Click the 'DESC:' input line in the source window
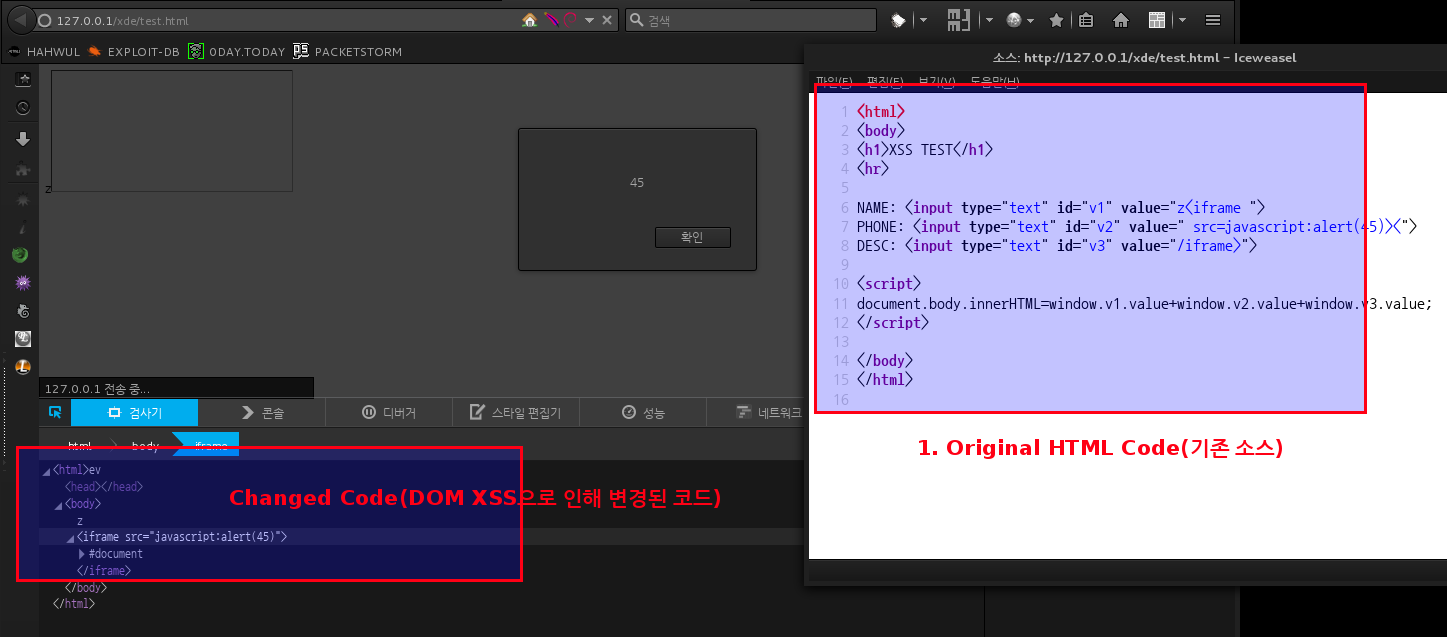 click(x=1057, y=246)
